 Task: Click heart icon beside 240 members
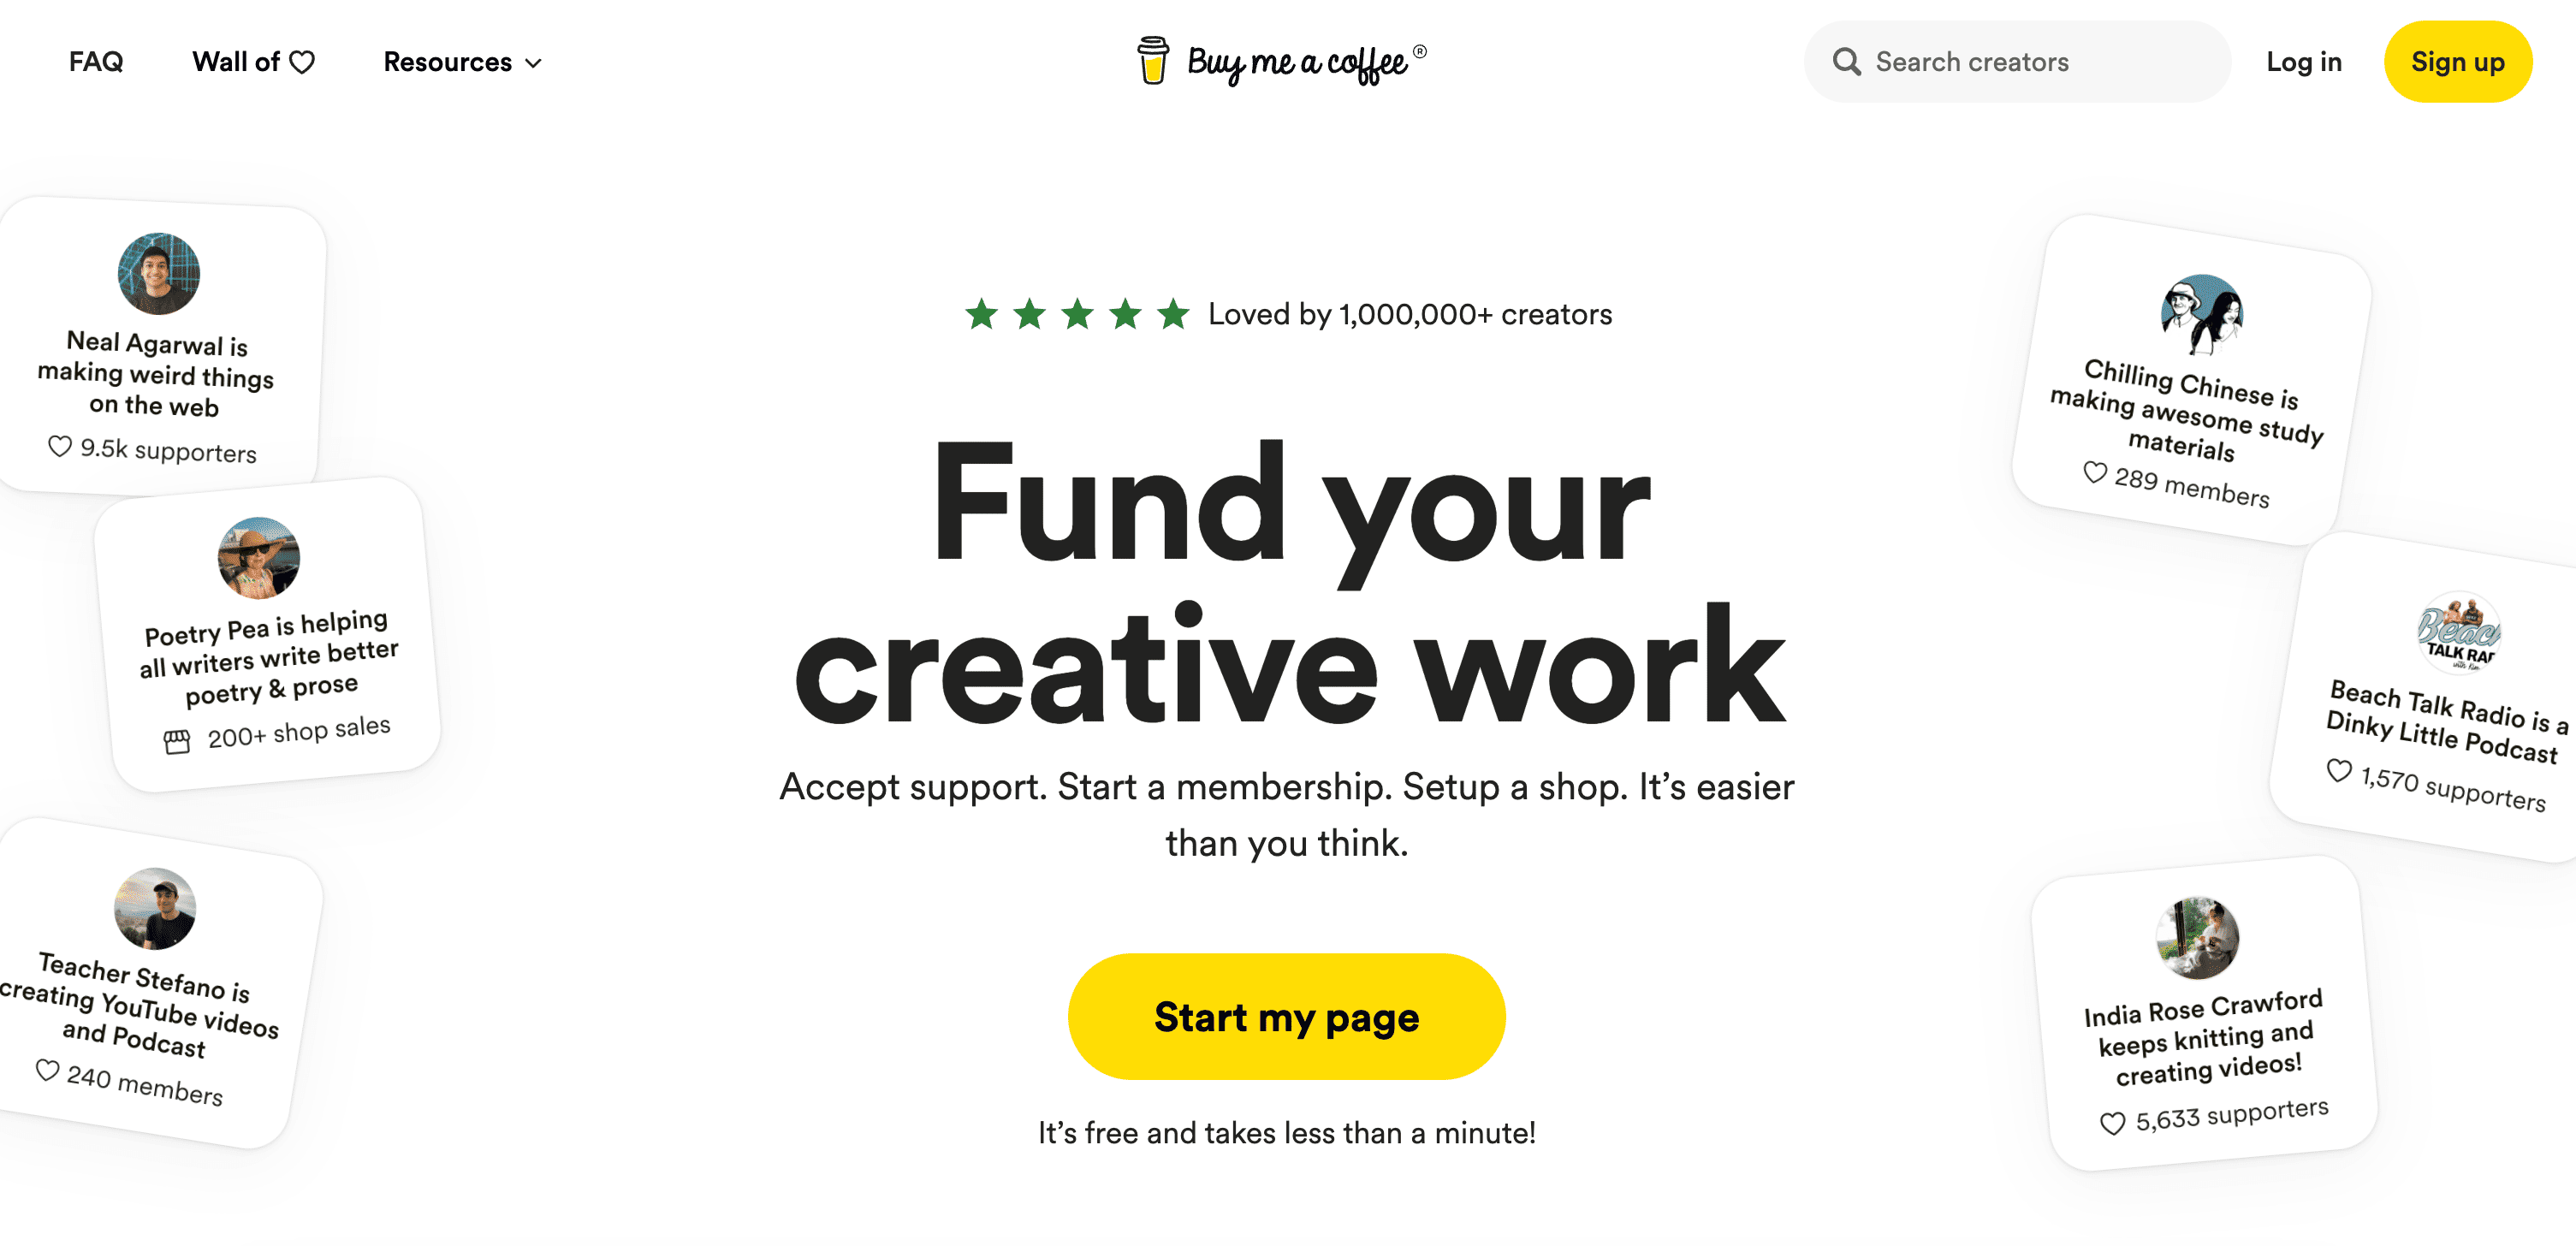click(47, 1070)
